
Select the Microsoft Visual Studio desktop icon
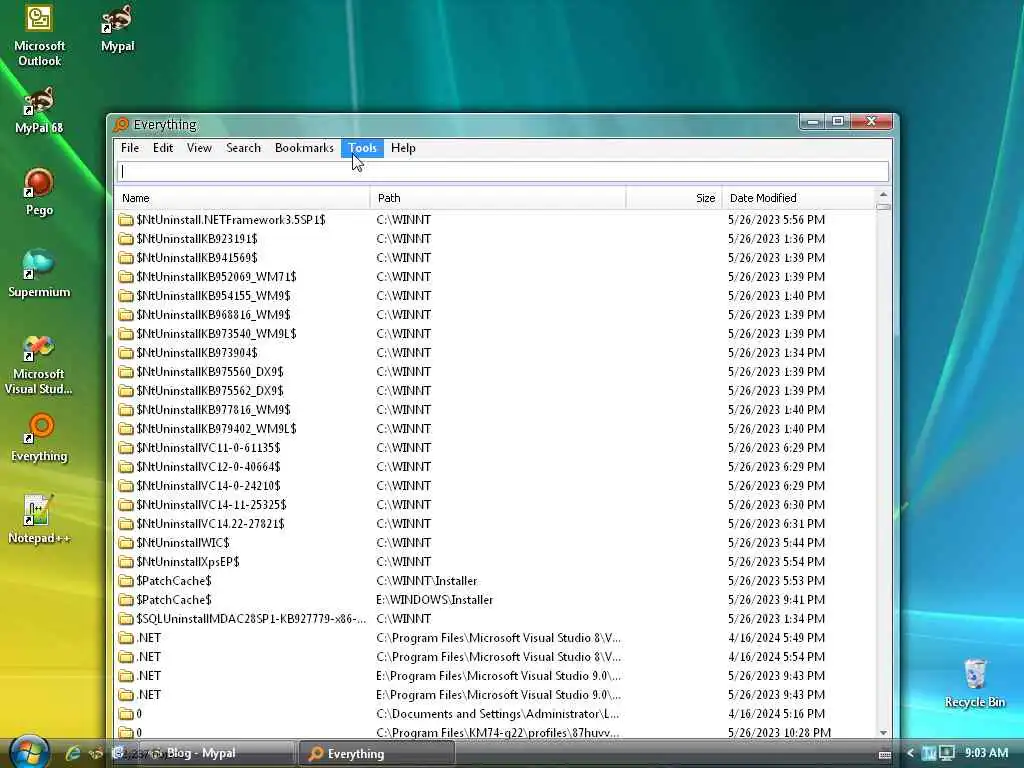(x=39, y=364)
